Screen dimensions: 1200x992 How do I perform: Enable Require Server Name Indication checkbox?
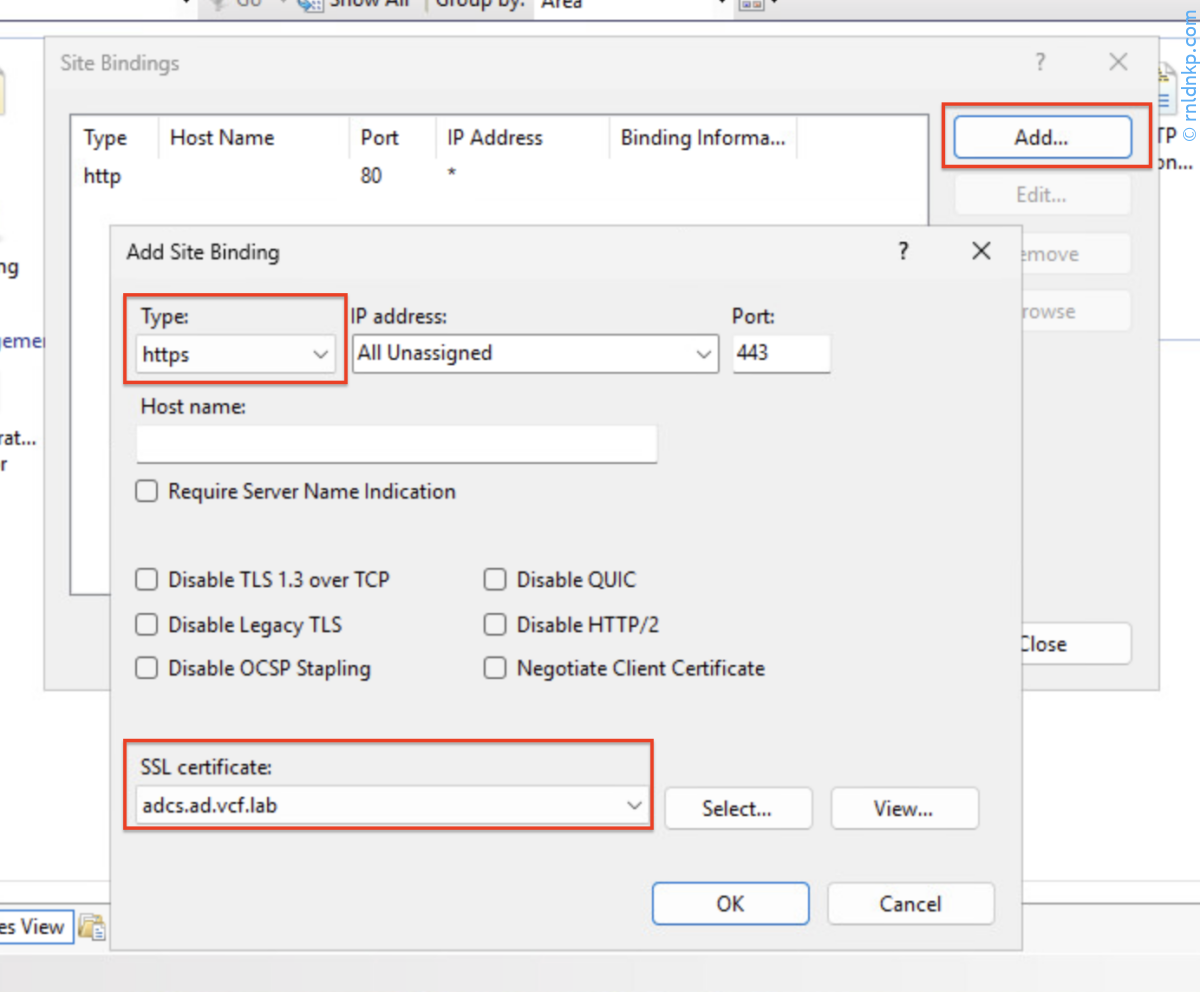coord(147,492)
